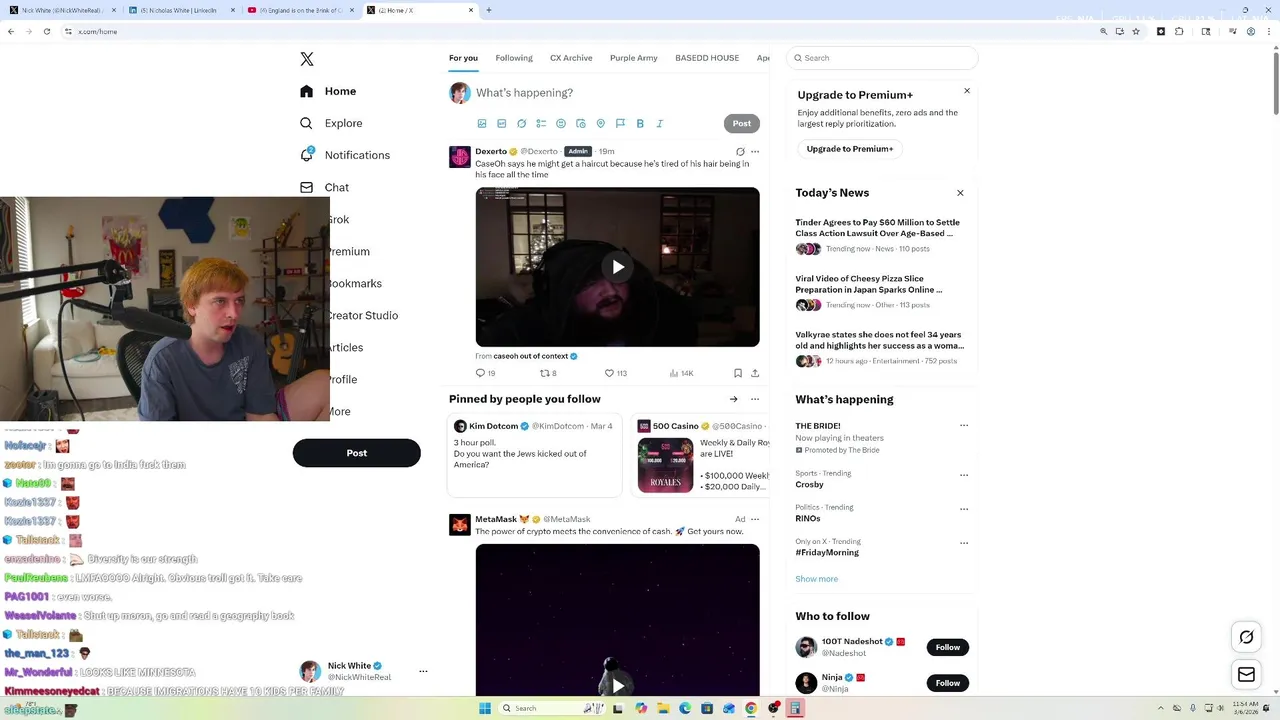This screenshot has height=720, width=1280.
Task: Click the Grok enhance icon in composer
Action: [x=521, y=124]
